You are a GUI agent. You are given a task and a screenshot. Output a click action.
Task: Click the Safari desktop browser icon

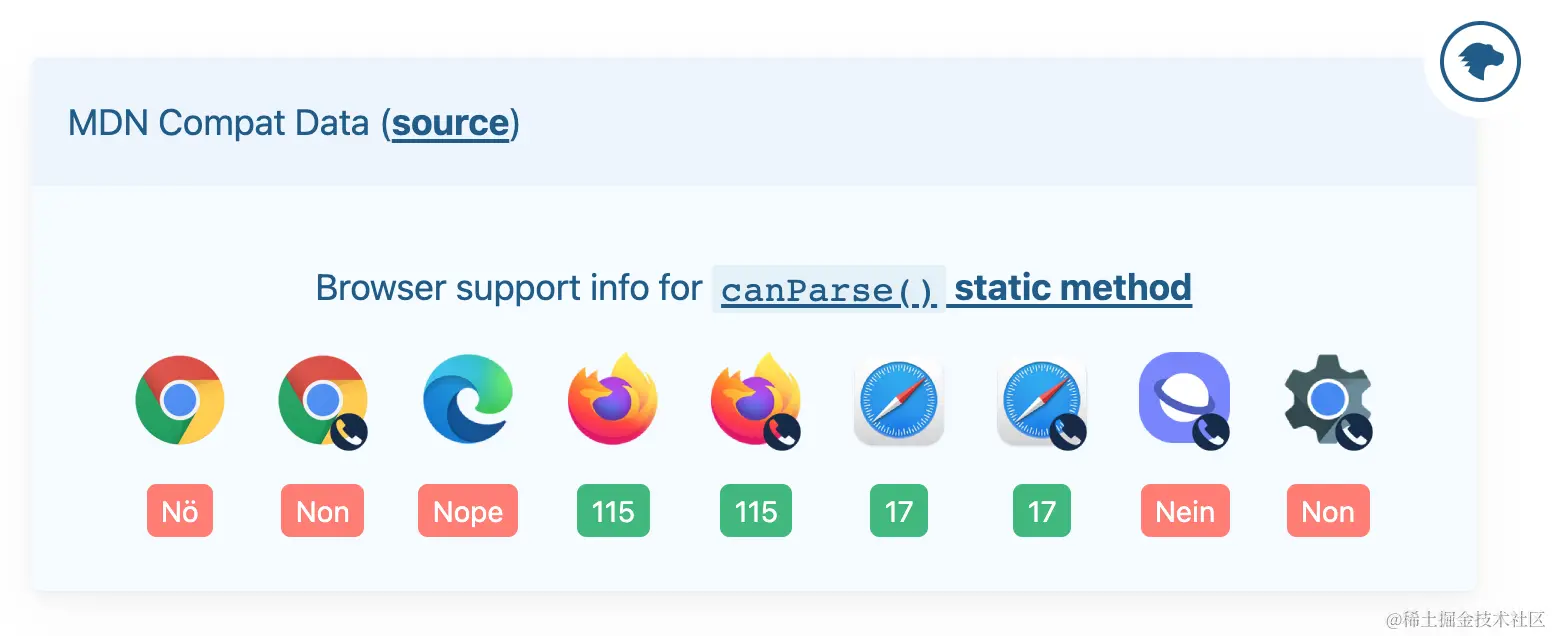coord(899,400)
